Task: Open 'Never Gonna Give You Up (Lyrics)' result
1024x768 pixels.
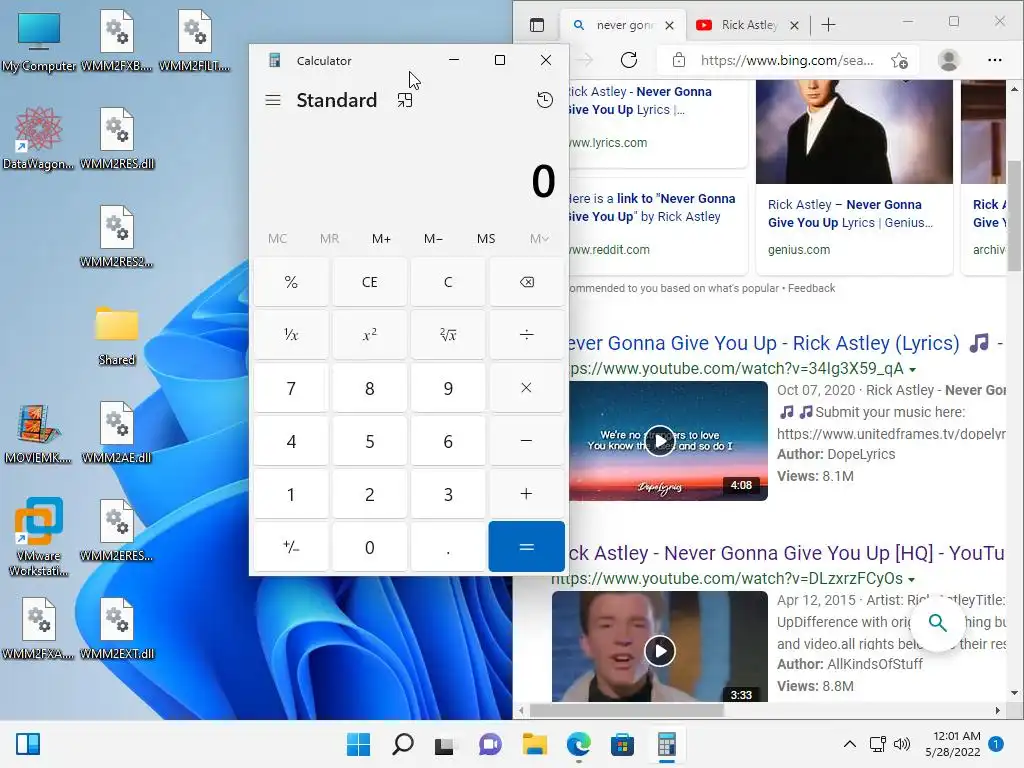Action: tap(764, 343)
